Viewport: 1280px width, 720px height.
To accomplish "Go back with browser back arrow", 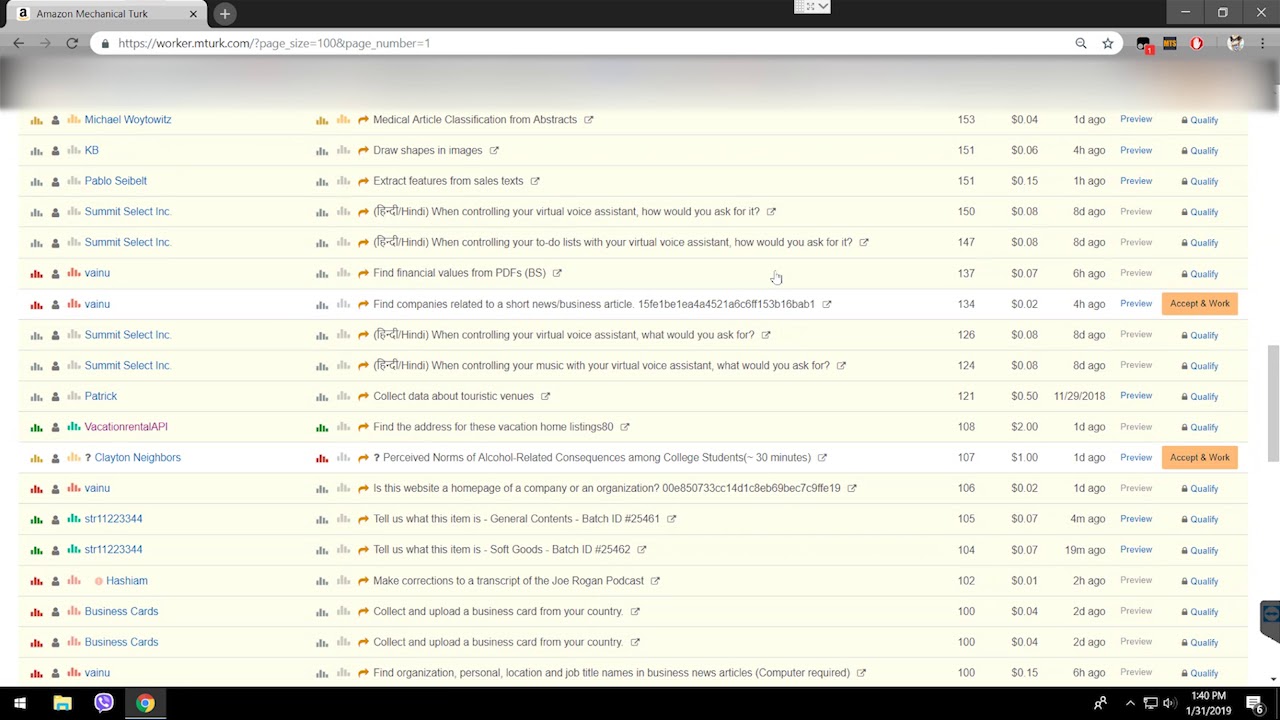I will coord(19,43).
